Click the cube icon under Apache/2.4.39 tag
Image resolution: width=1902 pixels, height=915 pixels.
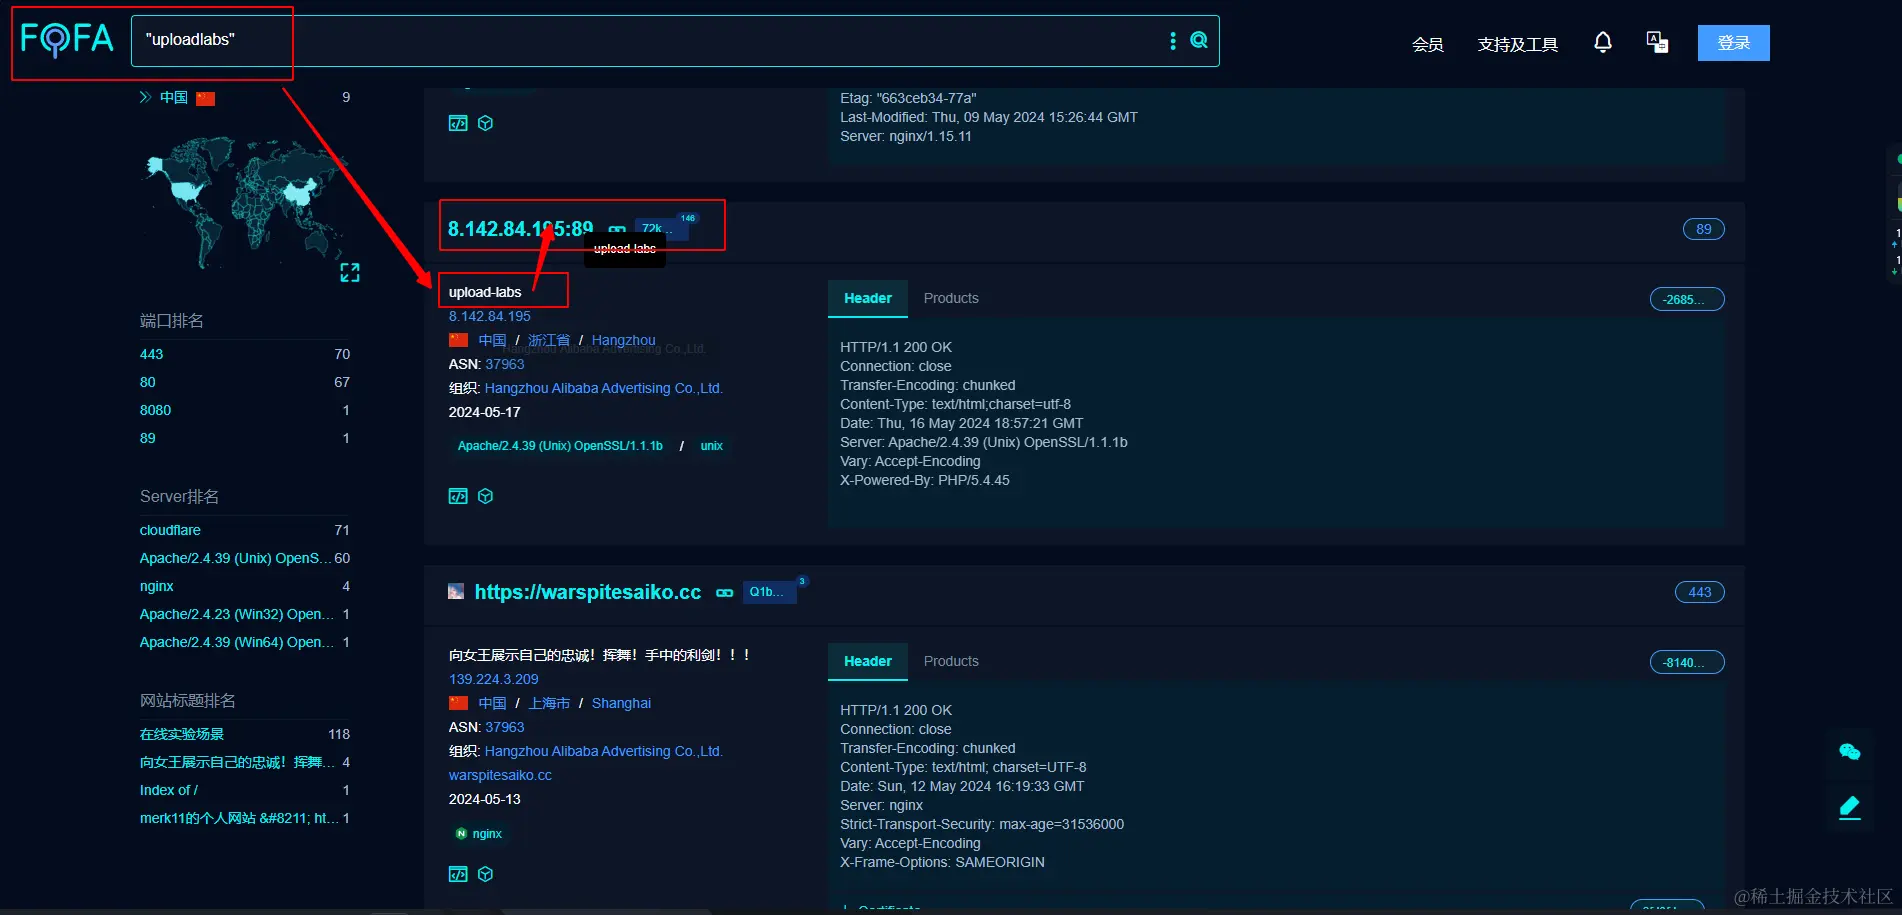coord(486,496)
